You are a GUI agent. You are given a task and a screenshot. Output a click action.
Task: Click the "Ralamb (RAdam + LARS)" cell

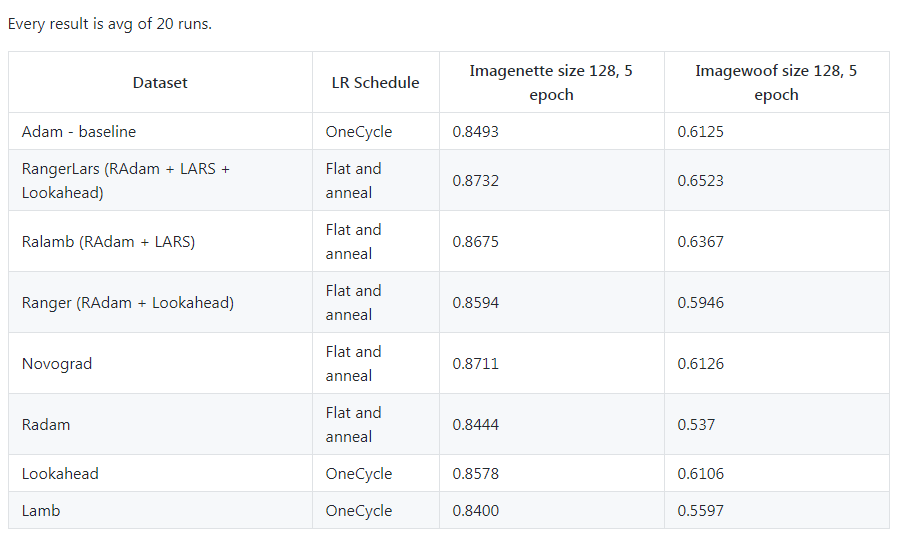coord(108,241)
